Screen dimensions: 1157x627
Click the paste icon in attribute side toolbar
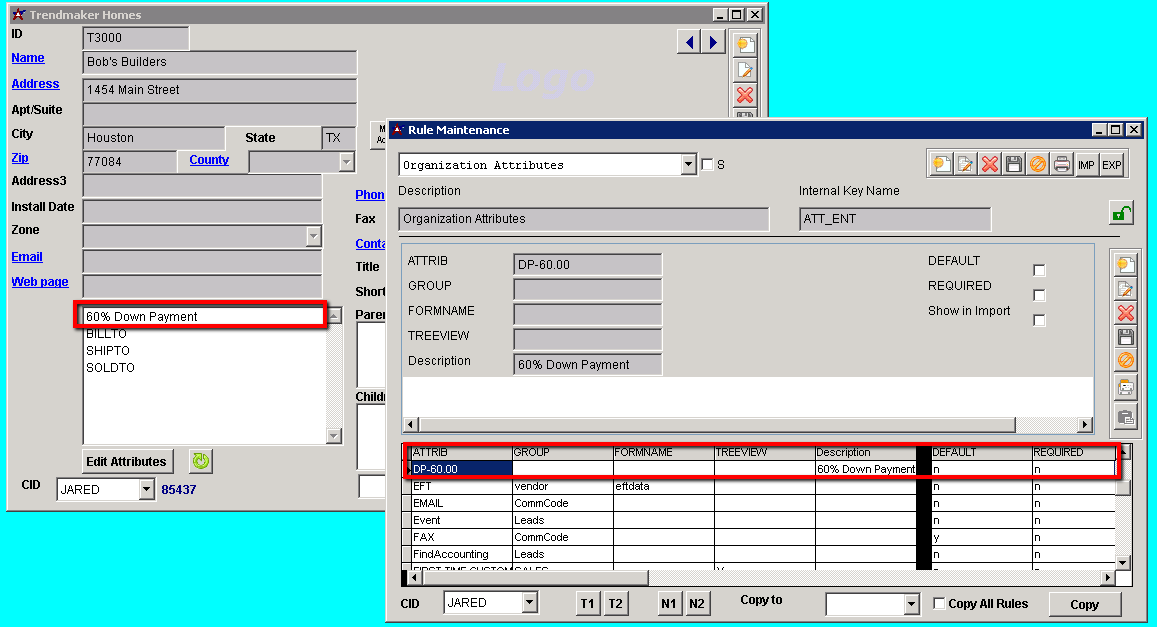point(1125,417)
